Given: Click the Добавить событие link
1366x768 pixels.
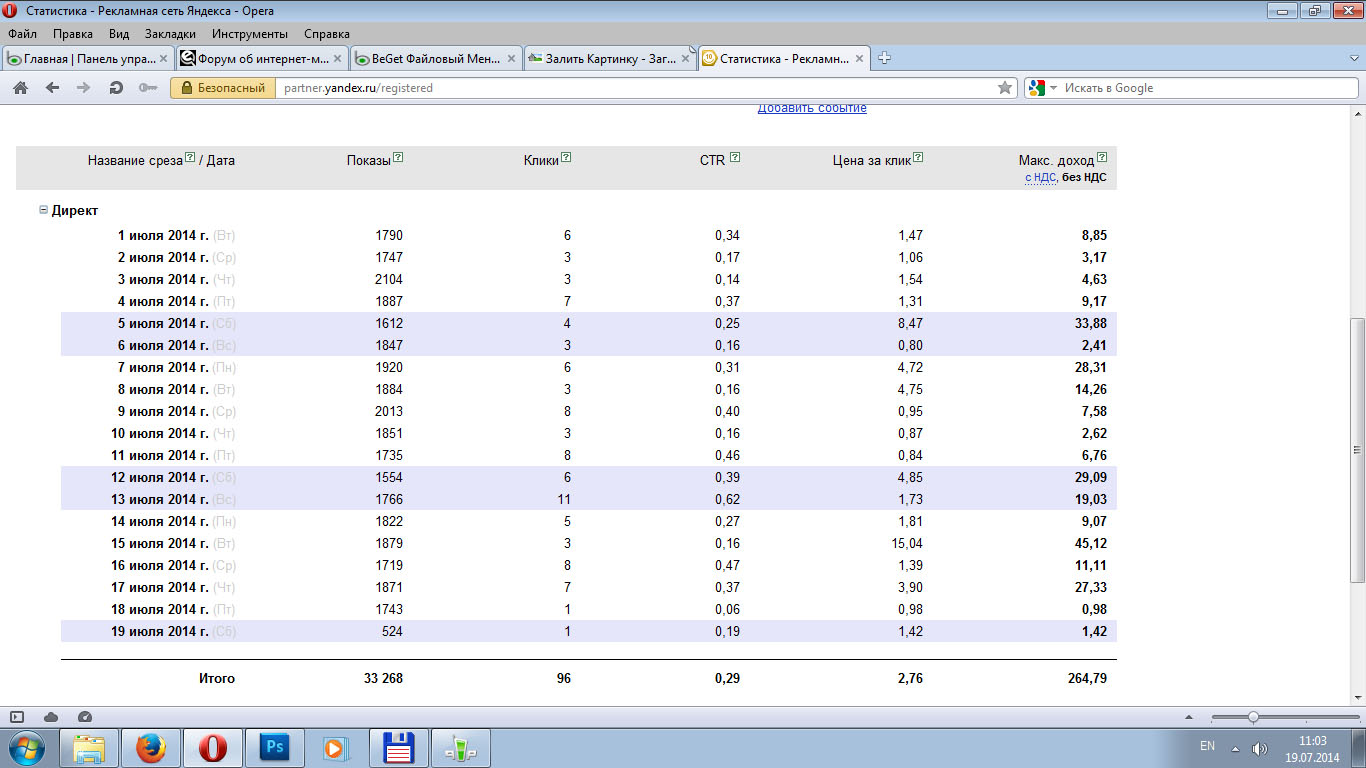Looking at the screenshot, I should pos(812,109).
